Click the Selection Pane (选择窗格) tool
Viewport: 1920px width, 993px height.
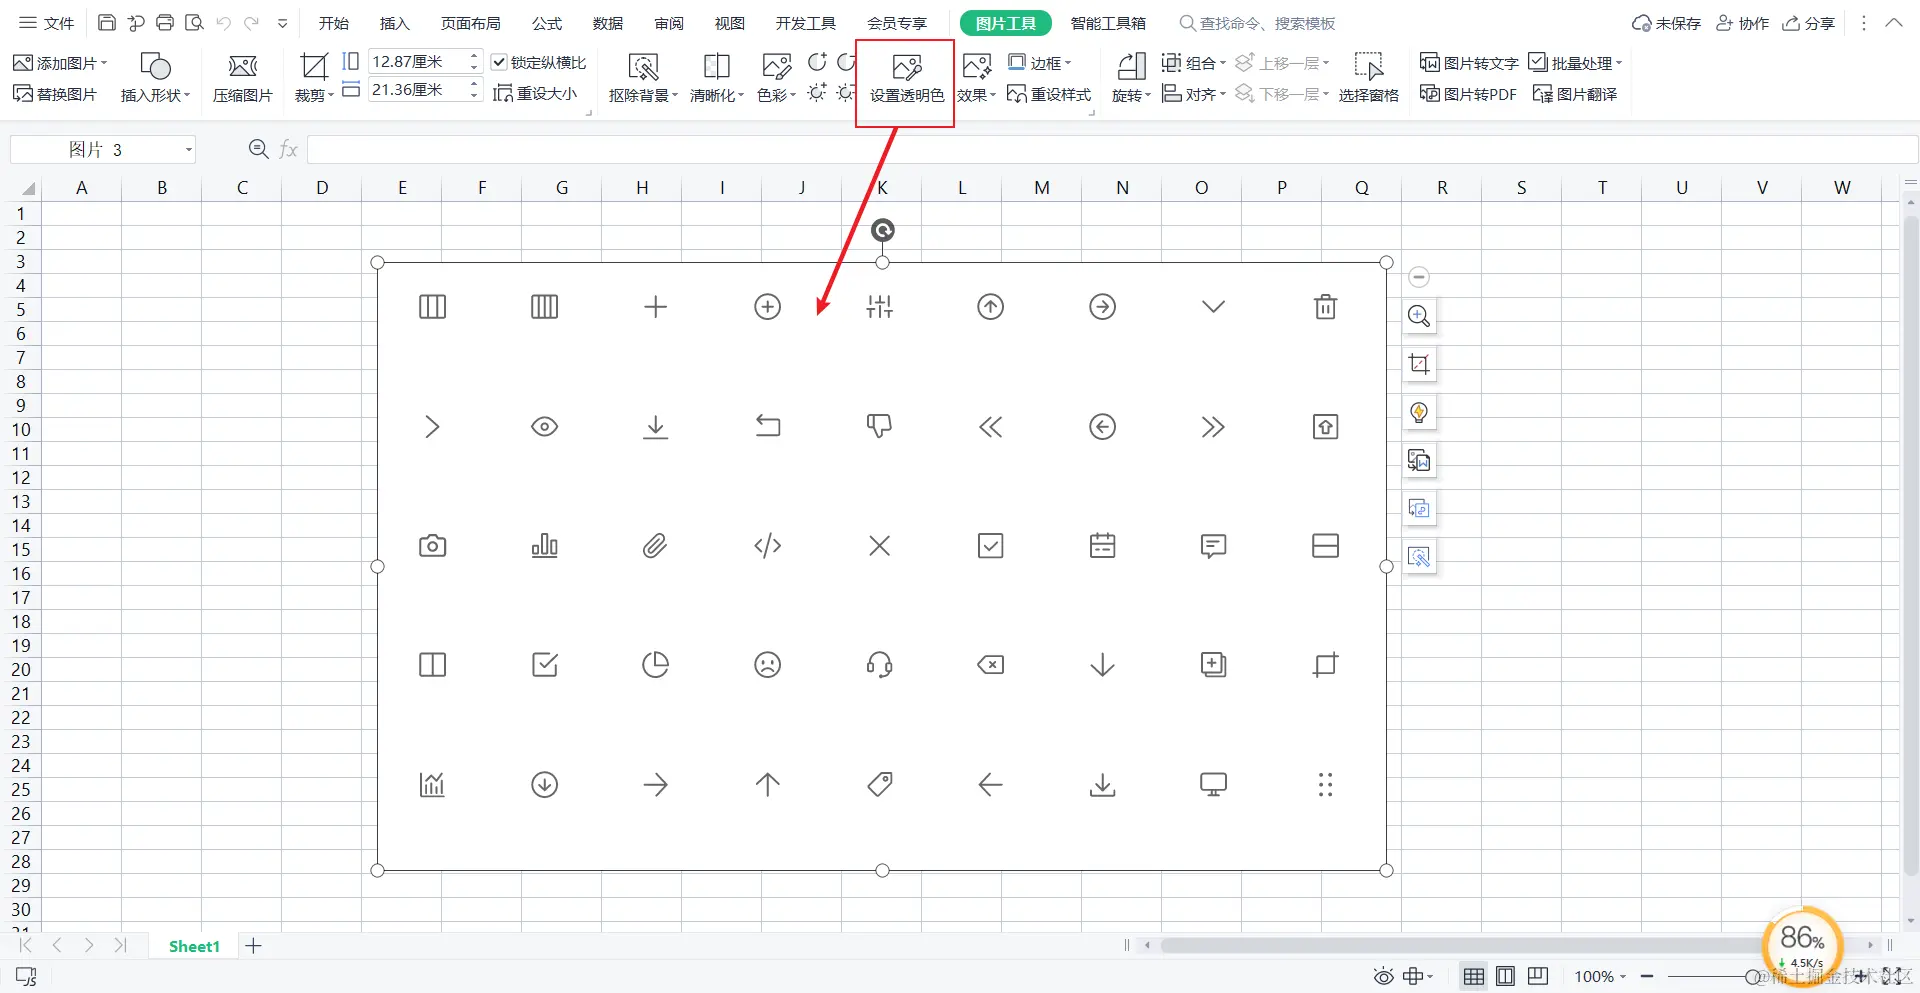point(1368,78)
